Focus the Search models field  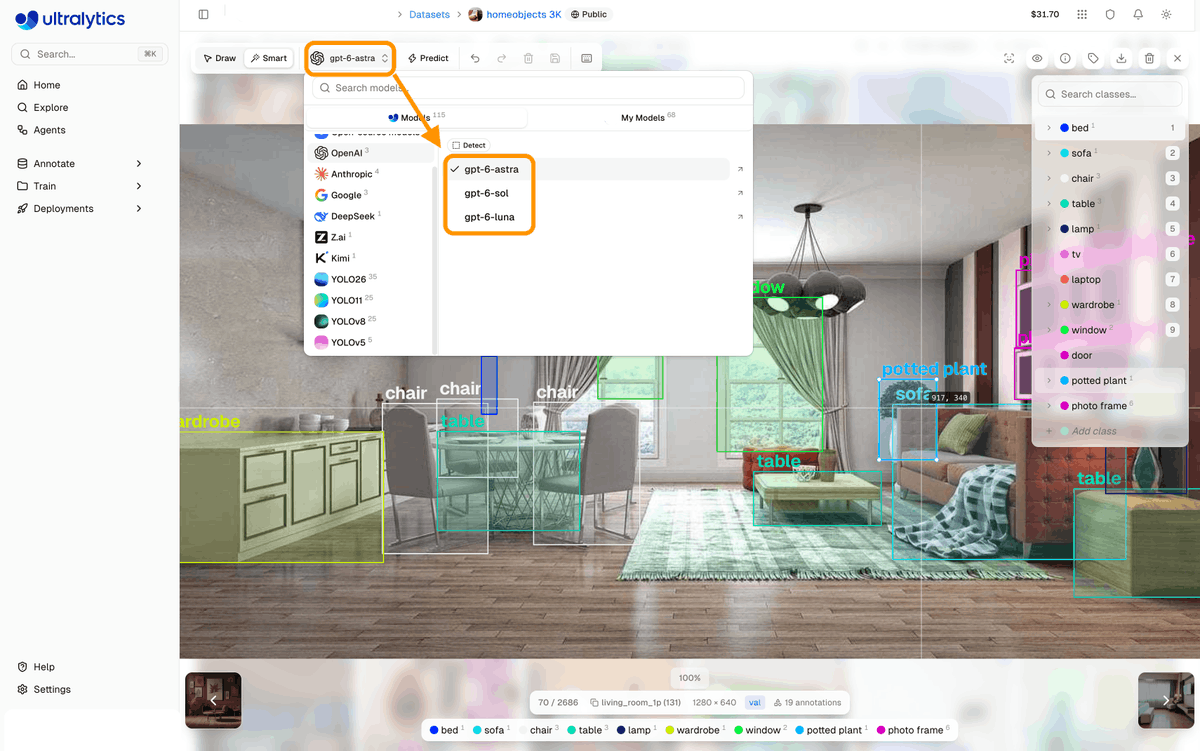coord(528,88)
